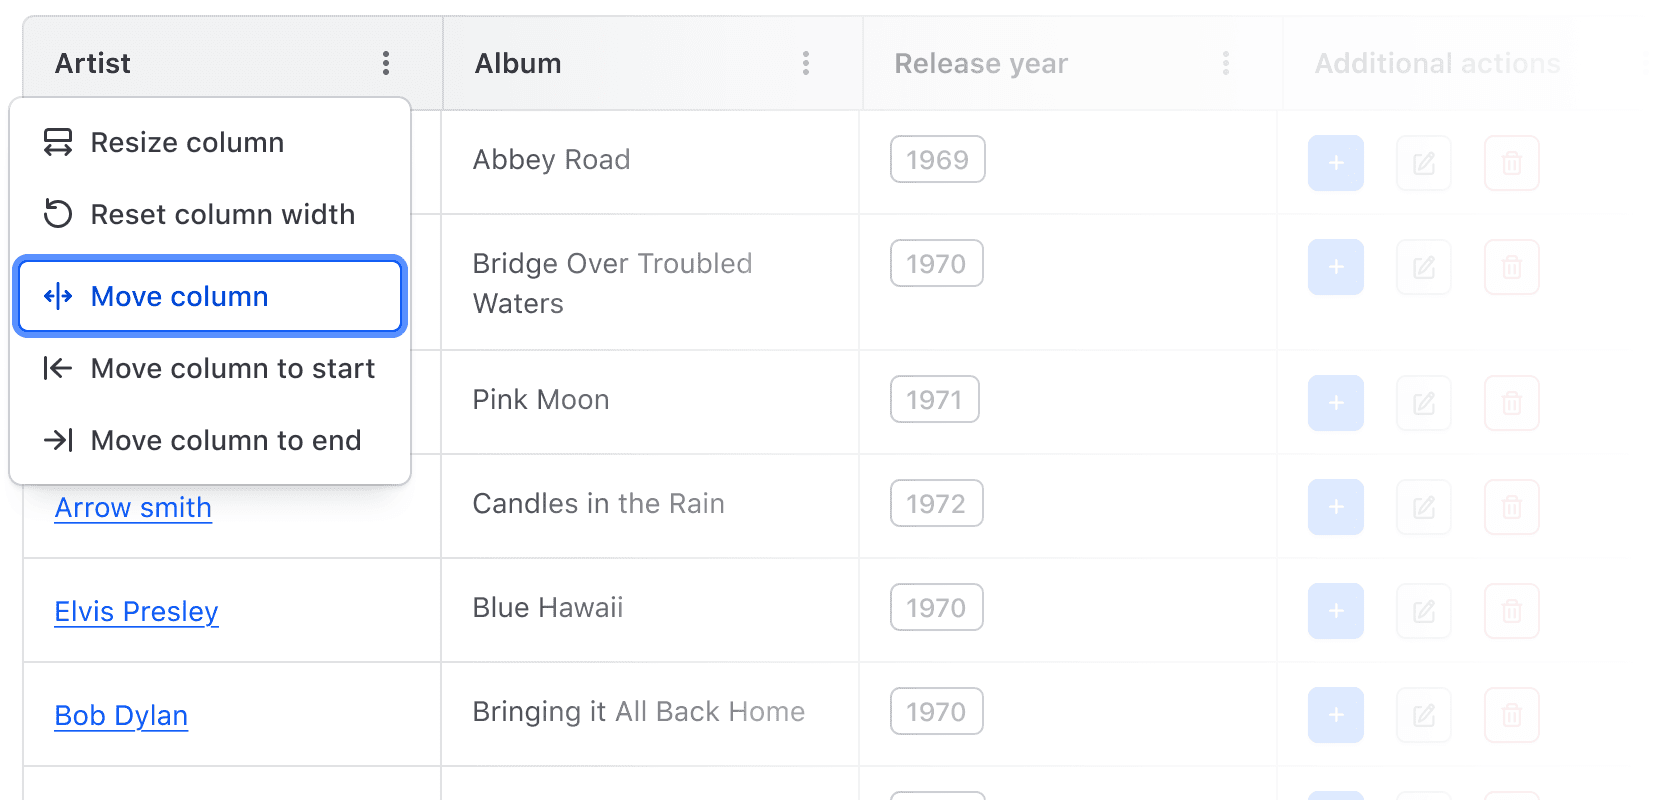Select Reset column width option
The image size is (1672, 800).
tap(222, 215)
